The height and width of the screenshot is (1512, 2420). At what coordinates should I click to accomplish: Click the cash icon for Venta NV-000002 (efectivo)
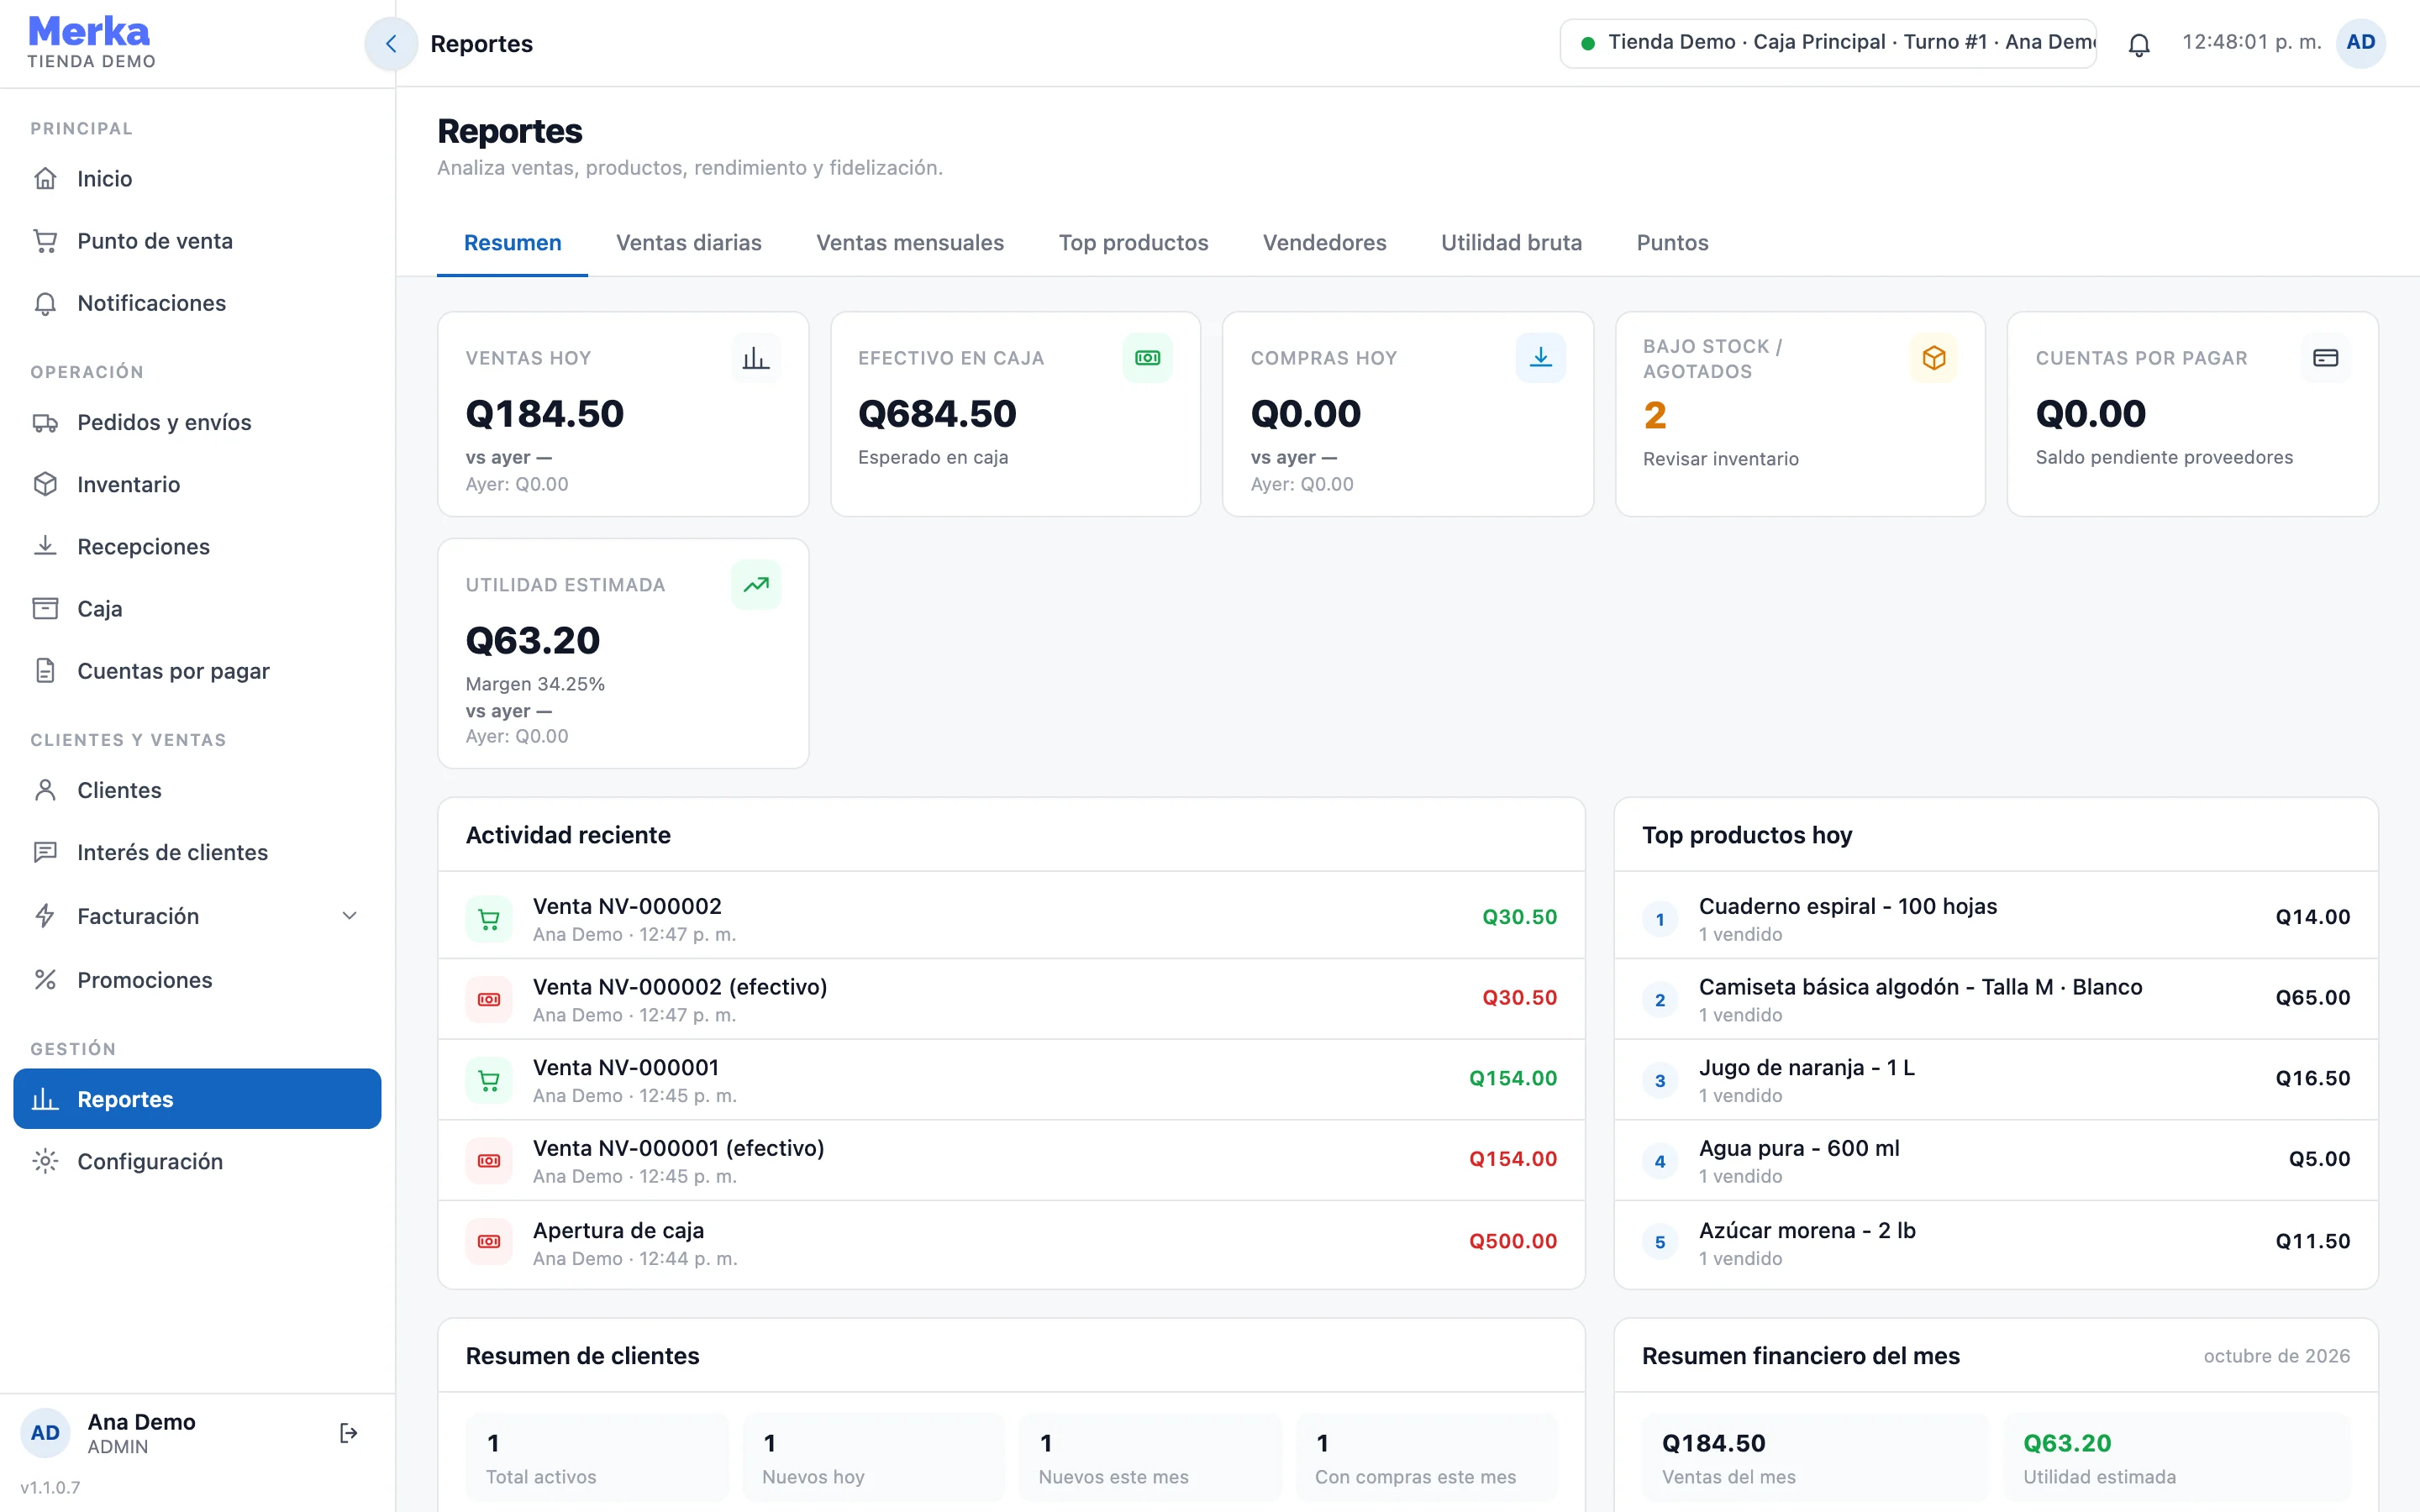(489, 1000)
